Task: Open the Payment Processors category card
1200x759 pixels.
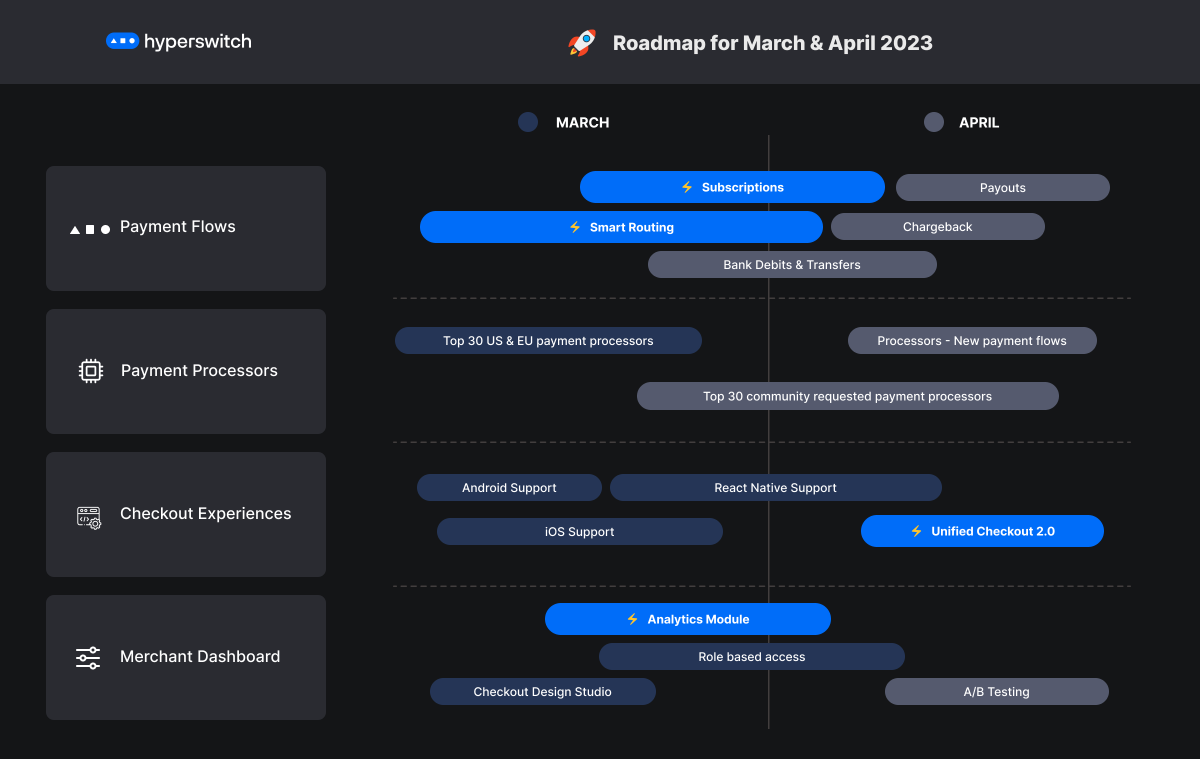Action: pos(186,371)
